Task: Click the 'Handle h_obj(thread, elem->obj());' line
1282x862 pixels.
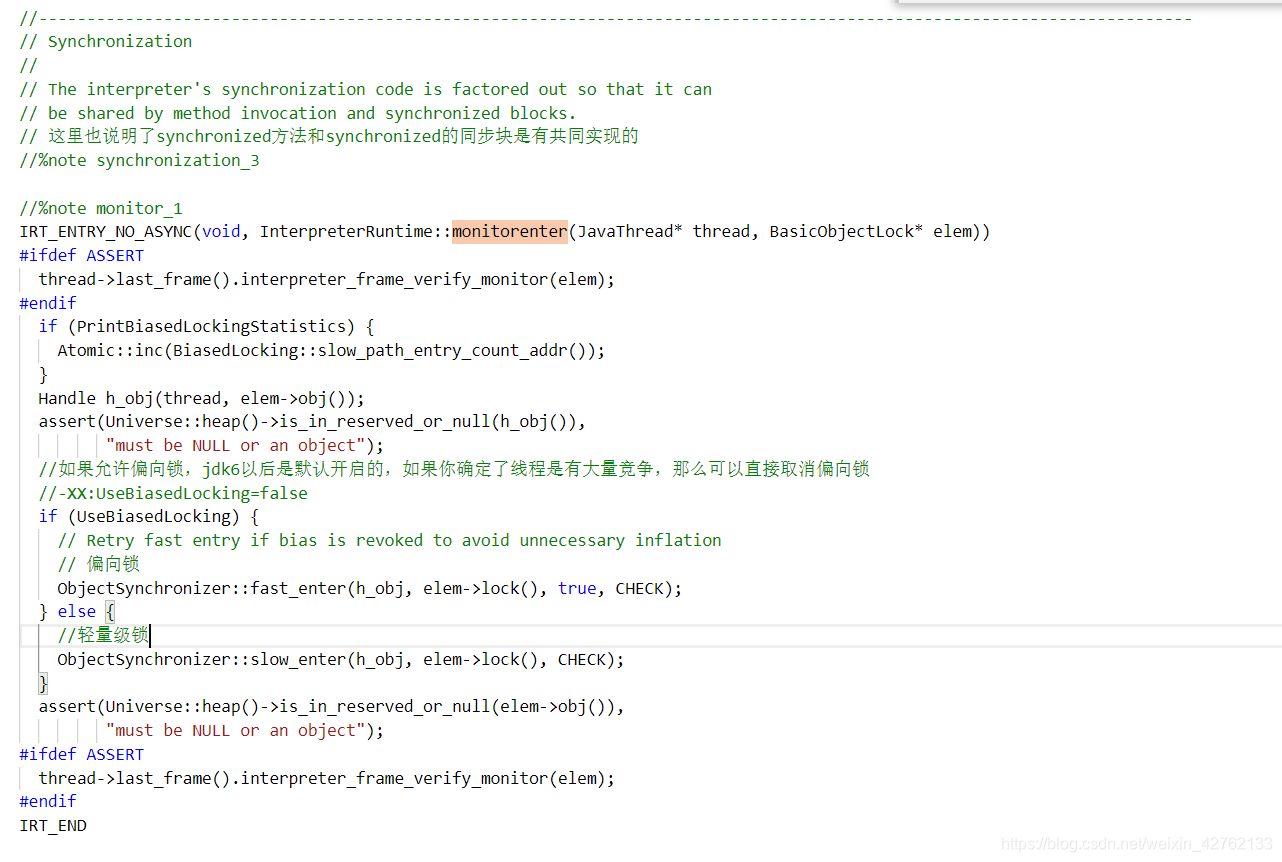Action: tap(202, 398)
